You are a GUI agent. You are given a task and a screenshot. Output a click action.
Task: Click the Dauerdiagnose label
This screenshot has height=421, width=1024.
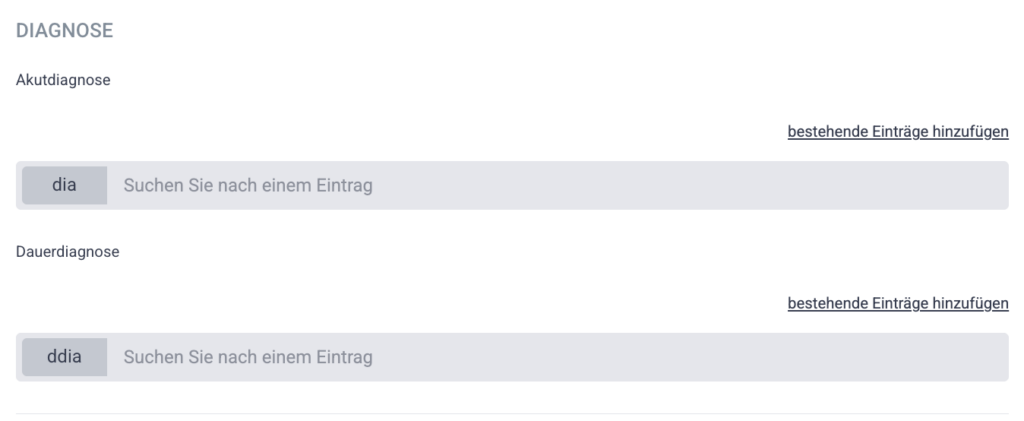pyautogui.click(x=68, y=253)
